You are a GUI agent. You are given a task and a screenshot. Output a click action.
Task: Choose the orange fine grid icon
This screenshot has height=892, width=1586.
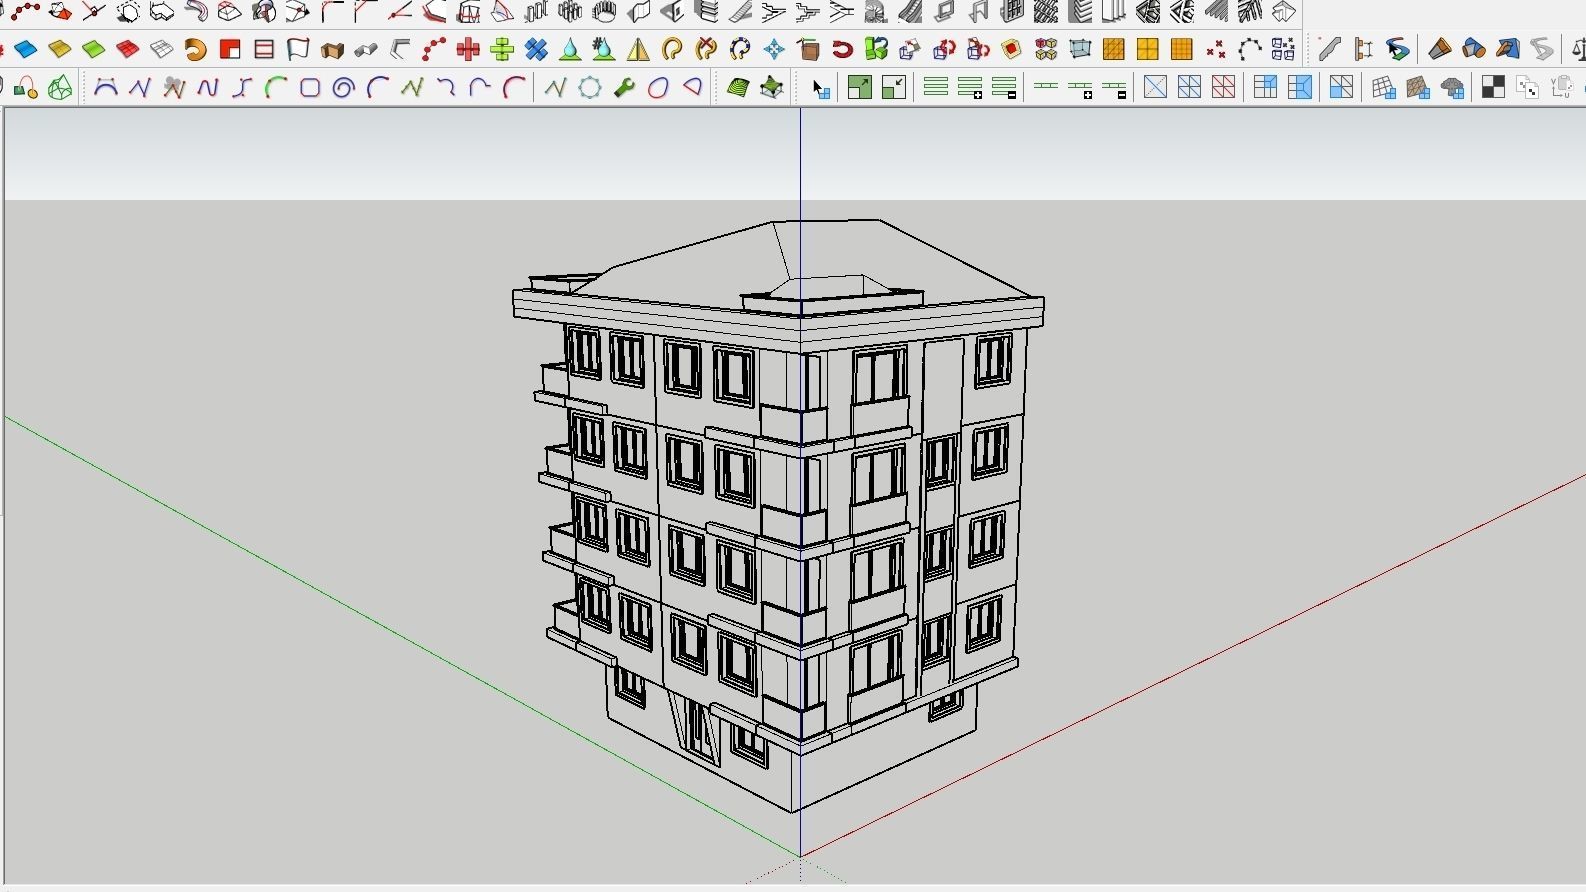tap(1181, 49)
